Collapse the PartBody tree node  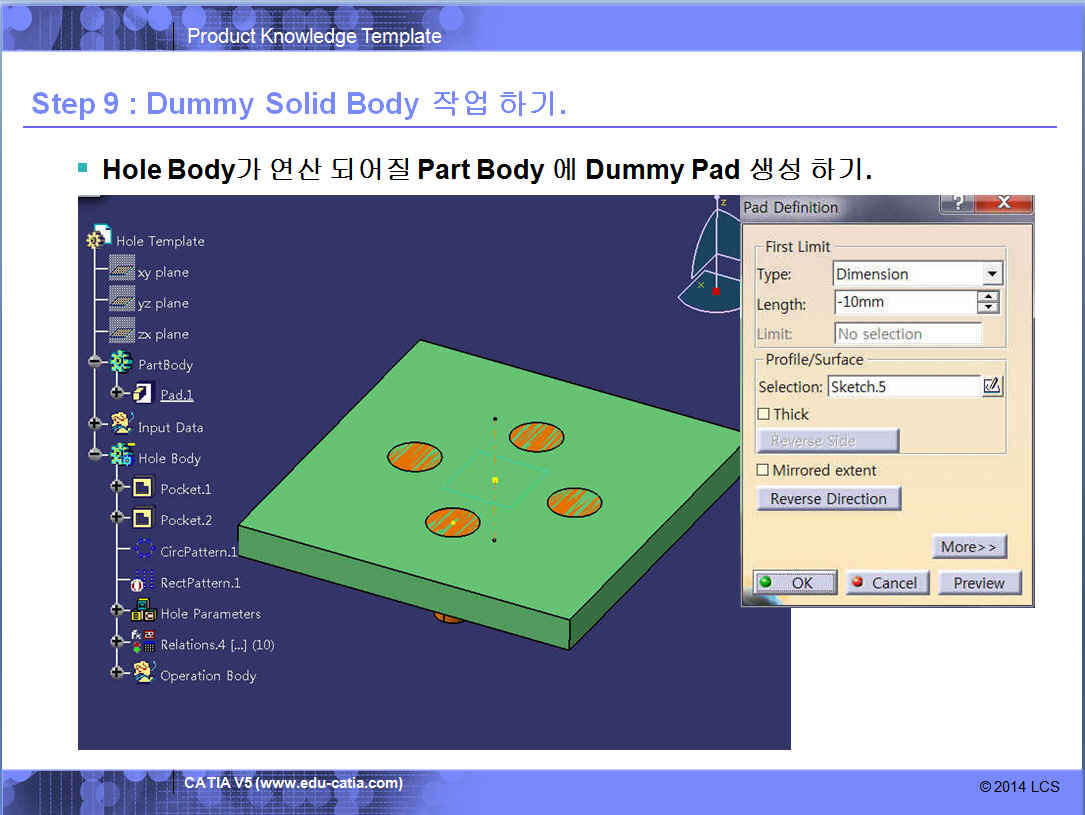[95, 362]
